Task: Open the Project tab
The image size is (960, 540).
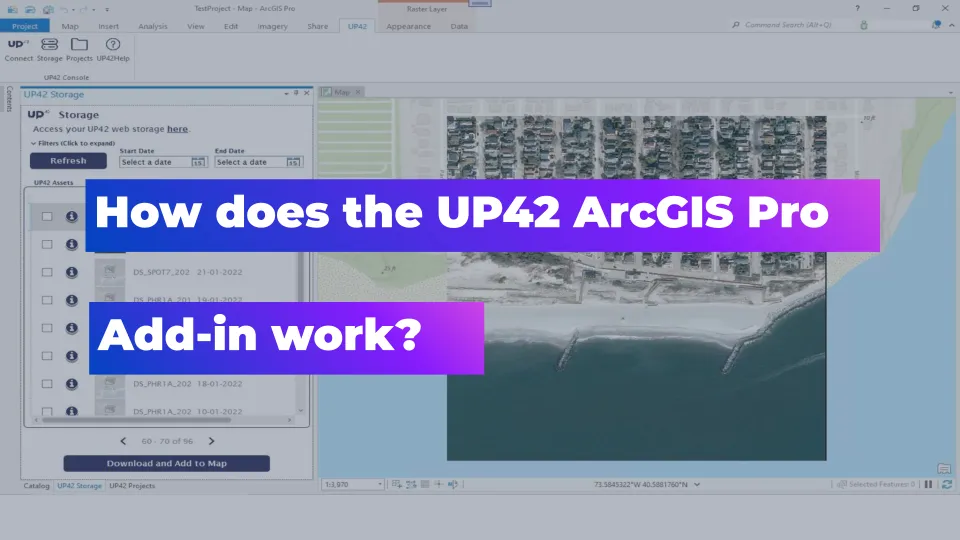Action: (24, 26)
